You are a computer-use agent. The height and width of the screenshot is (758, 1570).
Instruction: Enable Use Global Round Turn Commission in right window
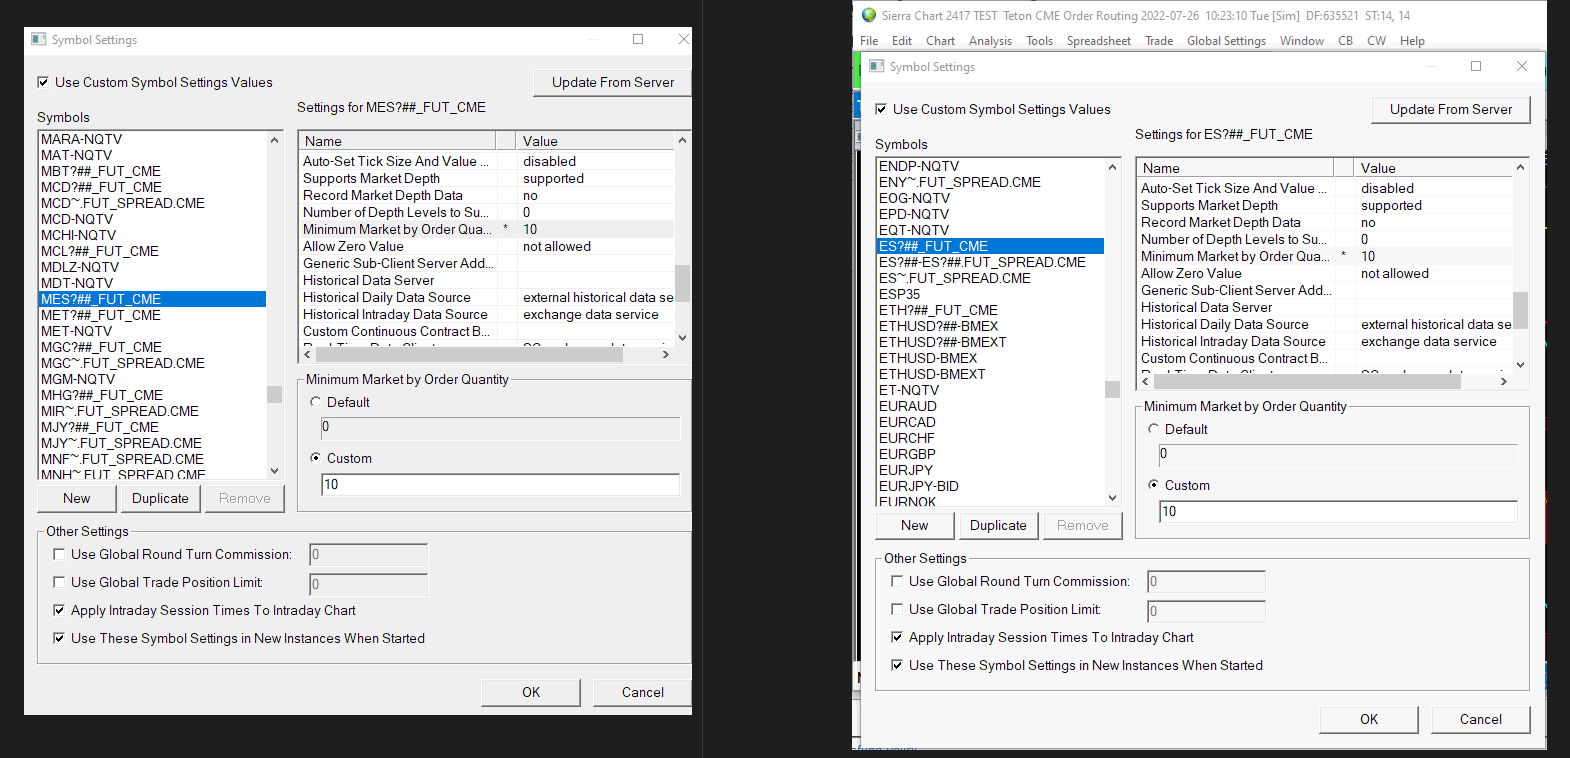(x=897, y=581)
